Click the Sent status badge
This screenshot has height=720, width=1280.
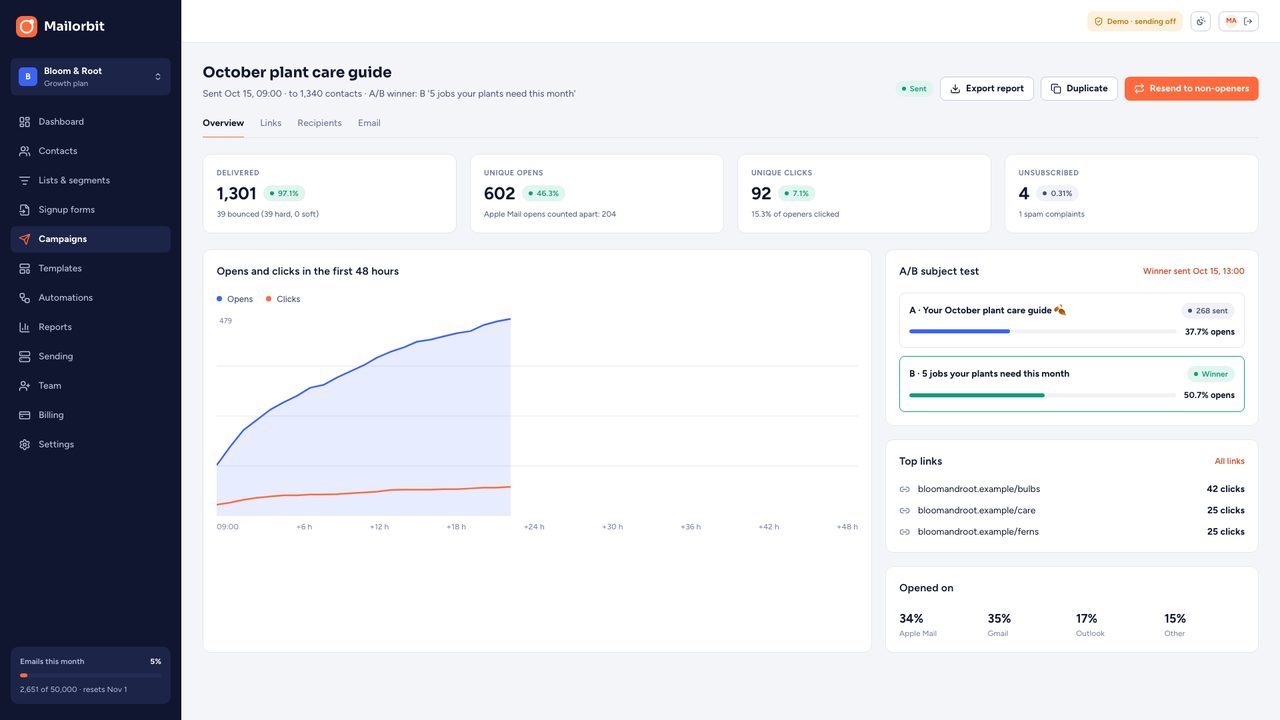(x=914, y=89)
